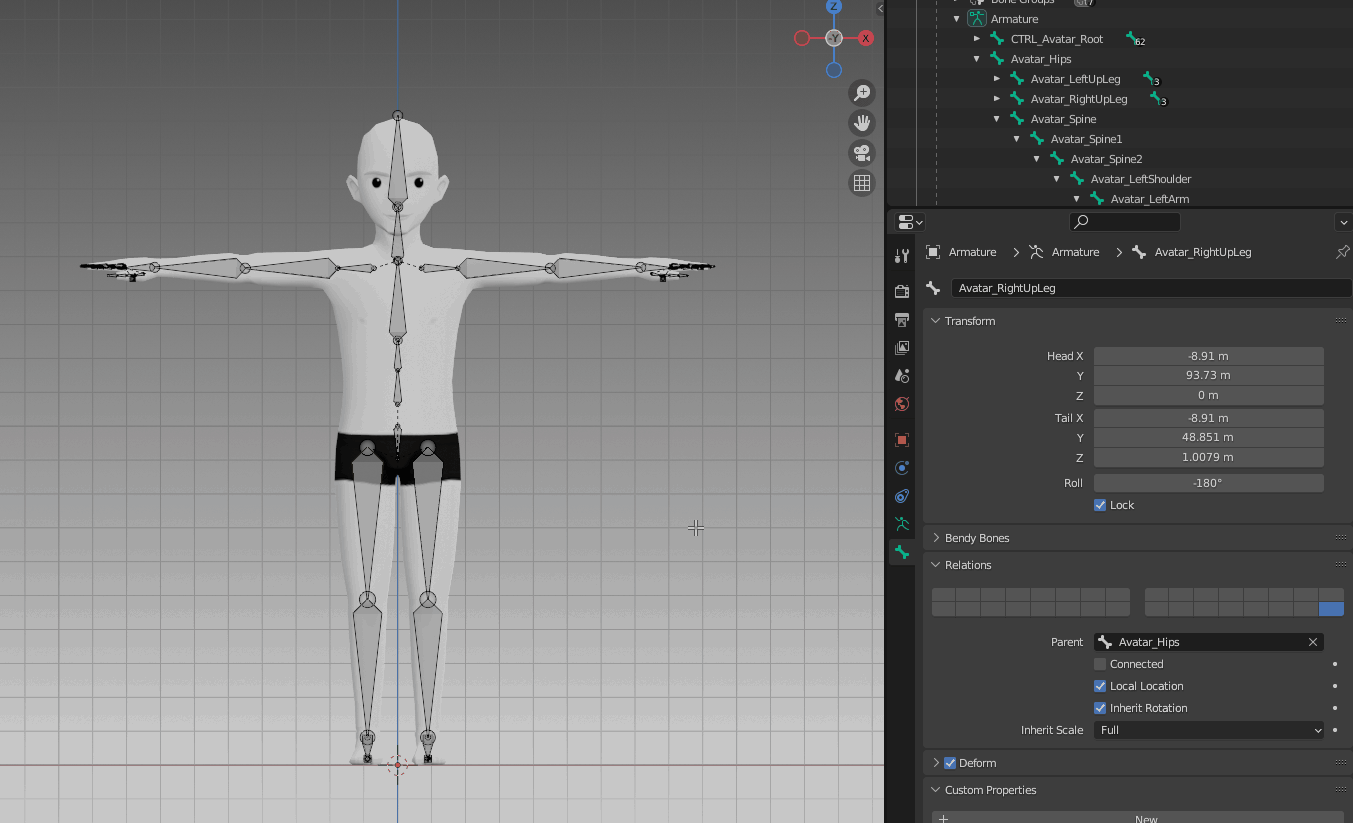Disable the Inherit Rotation checkbox
The height and width of the screenshot is (823, 1353).
[x=1100, y=708]
